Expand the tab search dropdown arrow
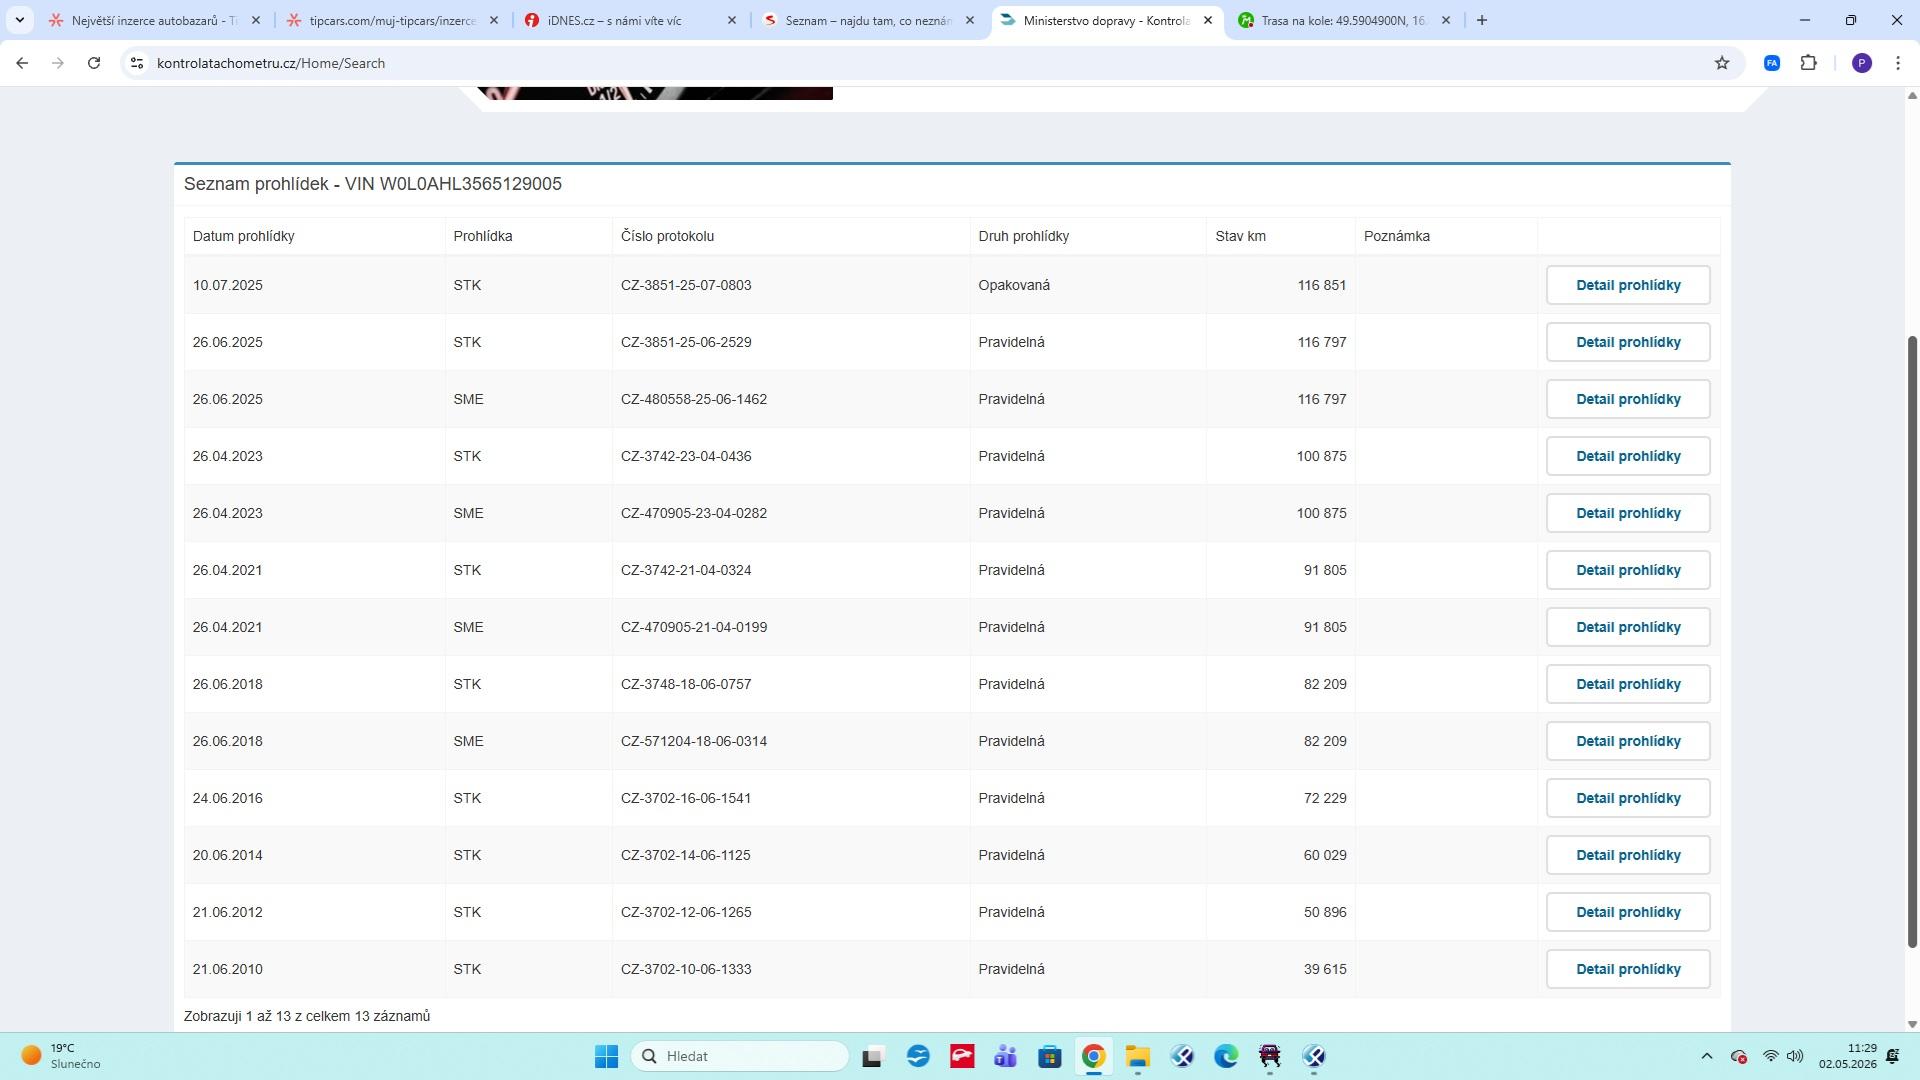 19,20
